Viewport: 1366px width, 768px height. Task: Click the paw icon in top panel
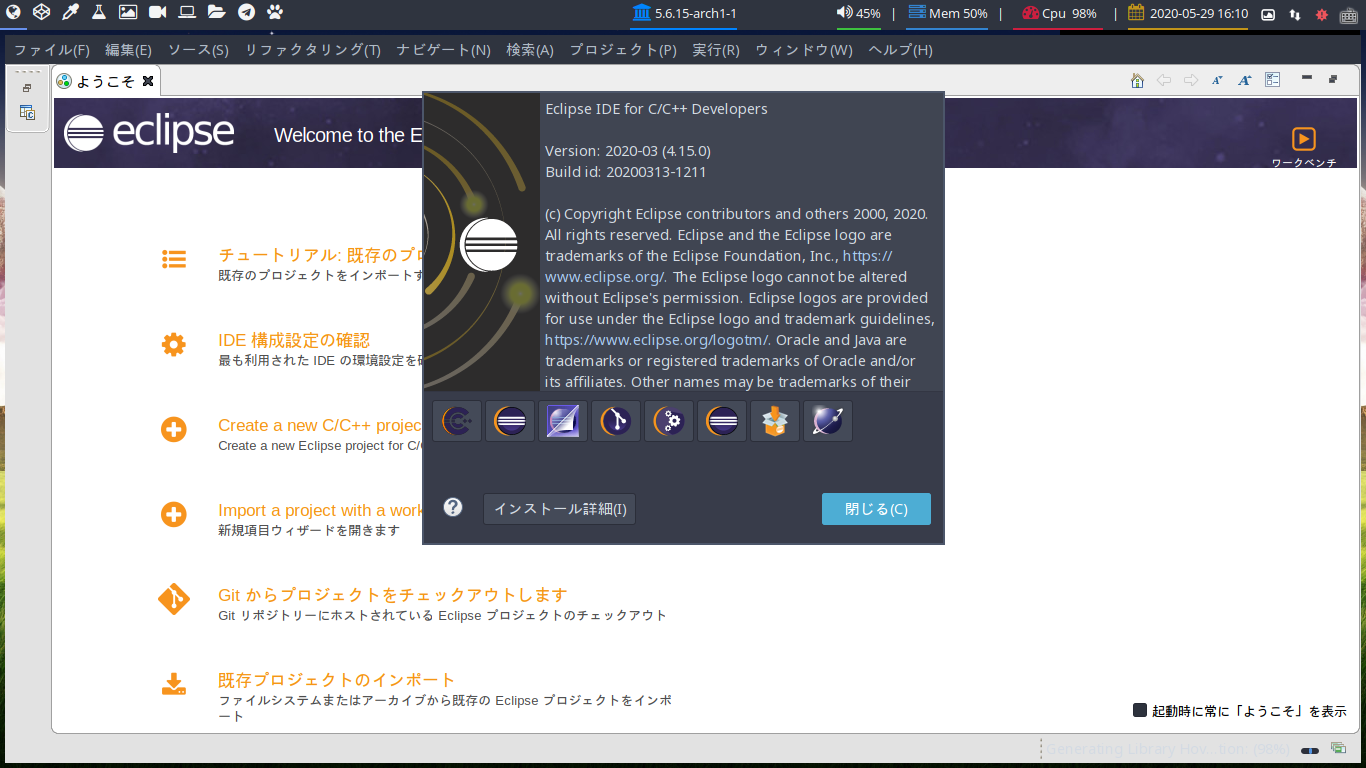[x=275, y=12]
